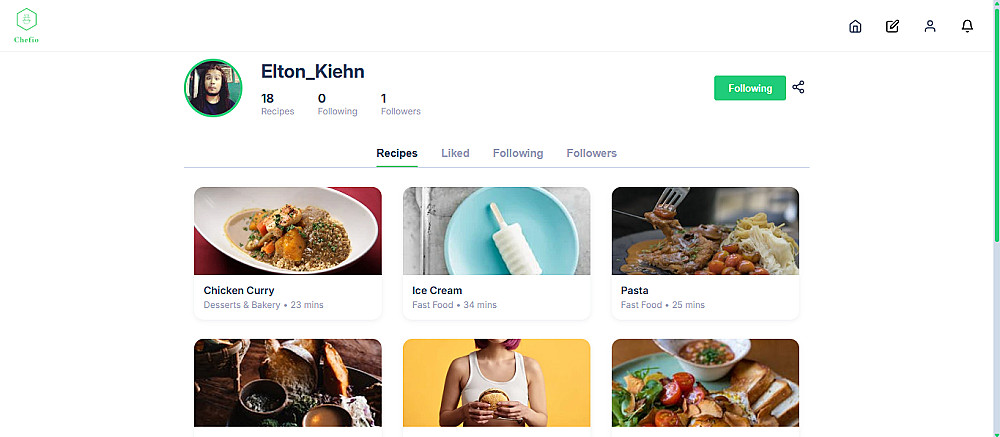Open the Chicken Curry recipe image

point(288,231)
